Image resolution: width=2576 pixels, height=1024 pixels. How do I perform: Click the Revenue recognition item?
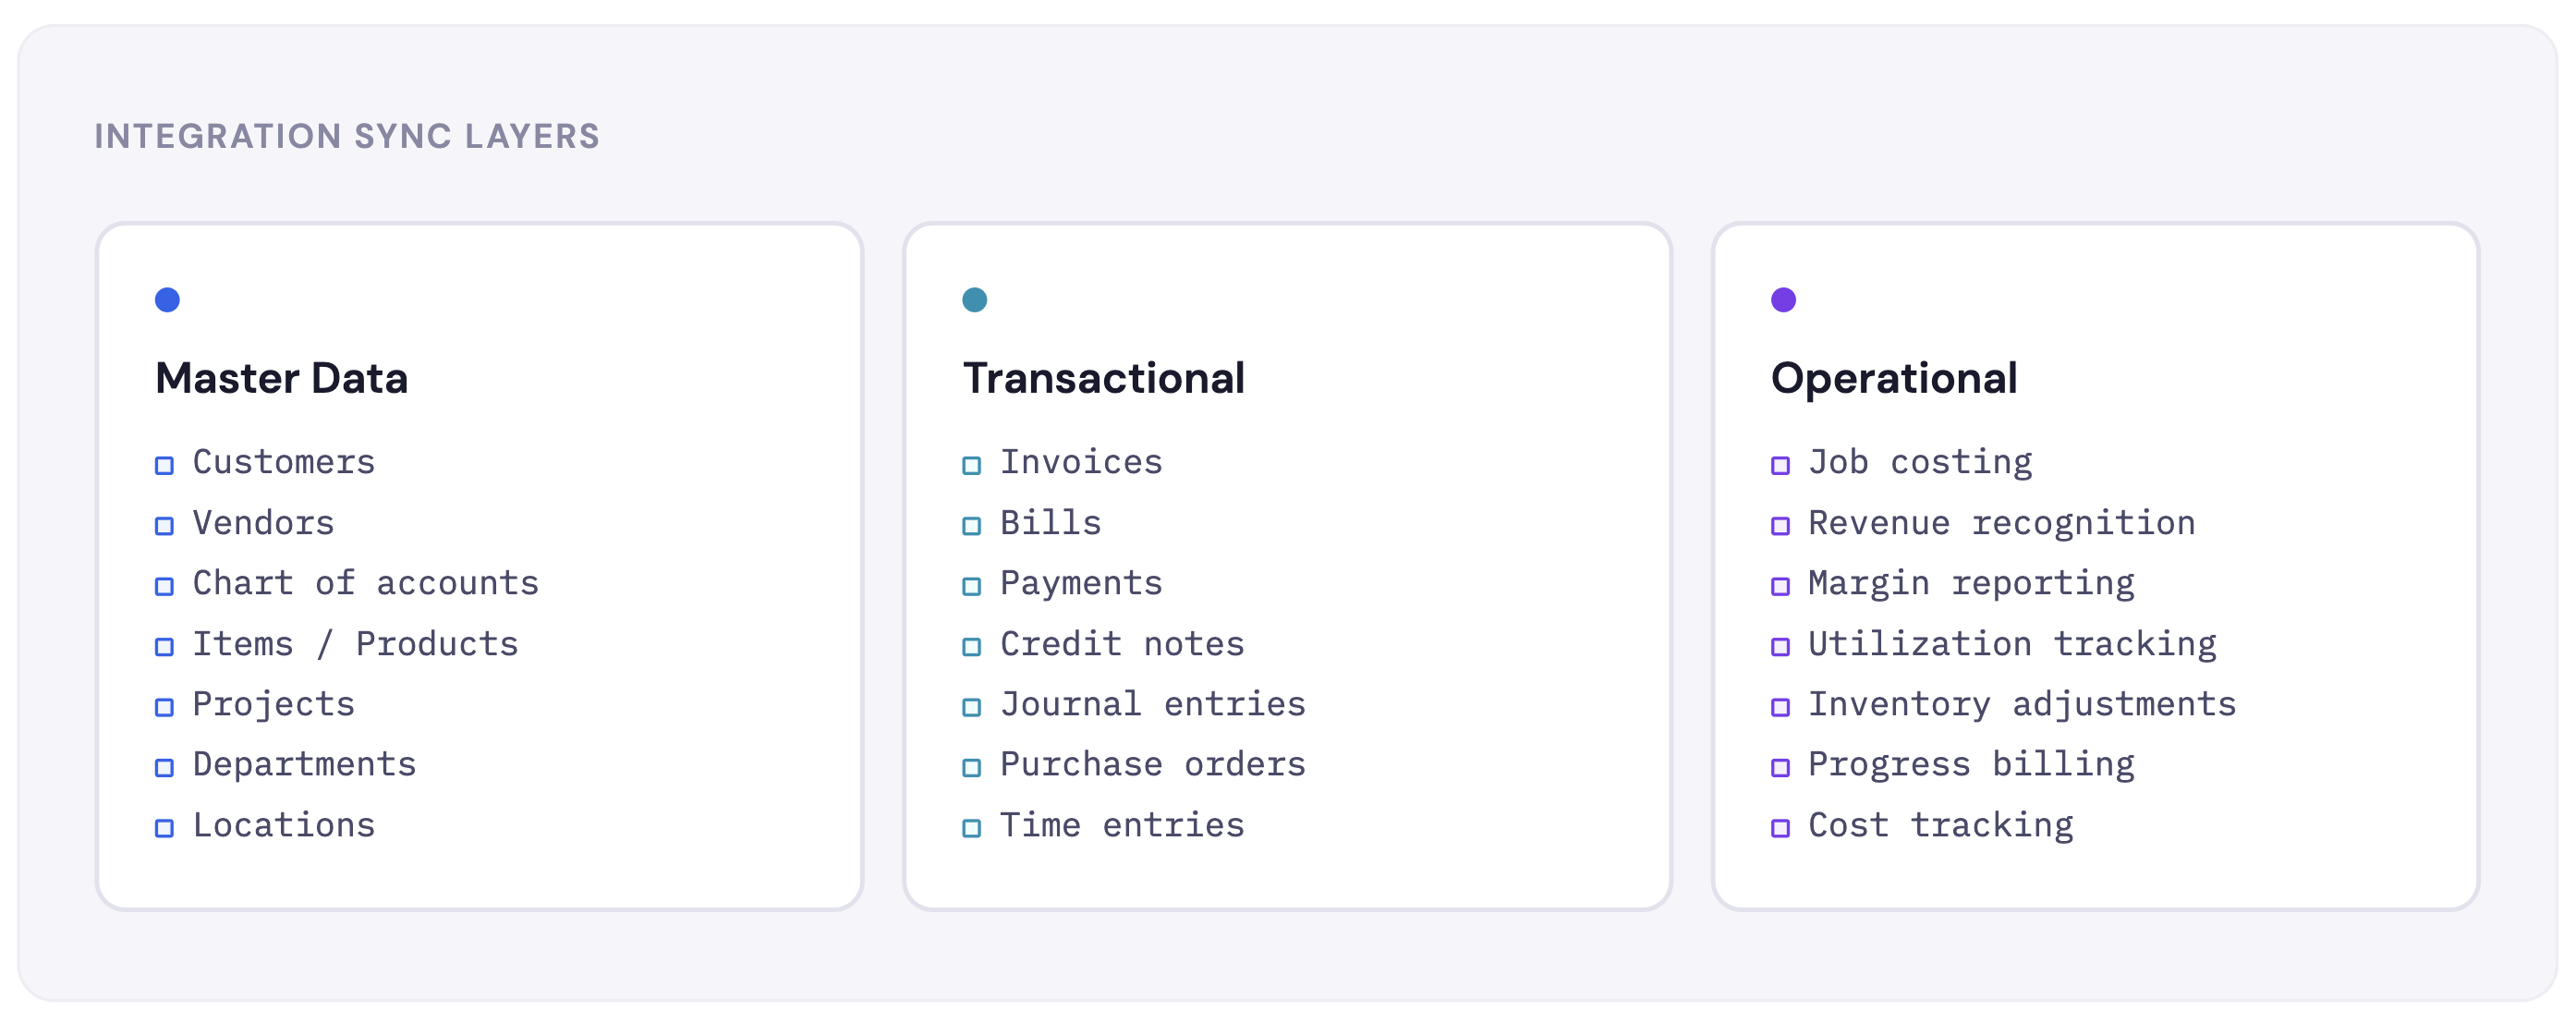(2001, 524)
